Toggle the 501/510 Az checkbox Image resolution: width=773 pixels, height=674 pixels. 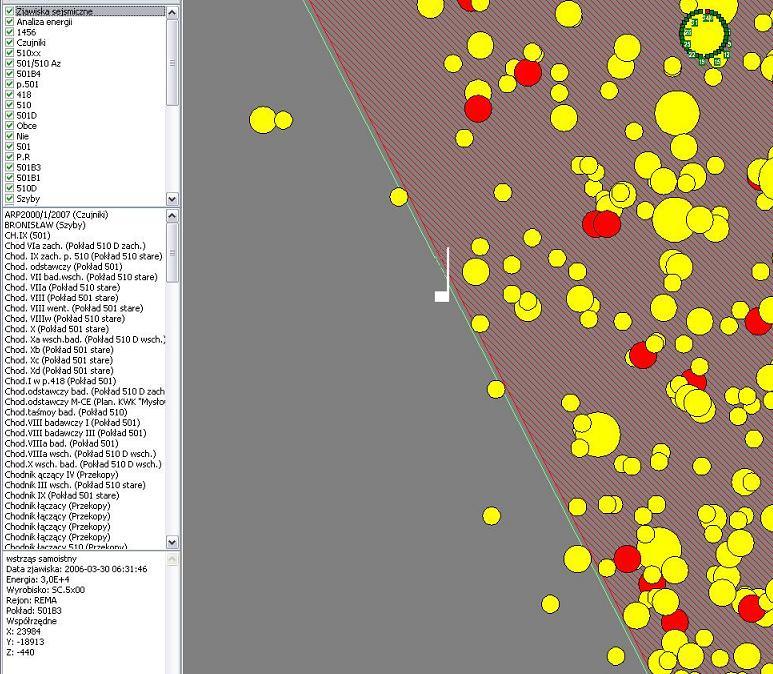pos(9,63)
